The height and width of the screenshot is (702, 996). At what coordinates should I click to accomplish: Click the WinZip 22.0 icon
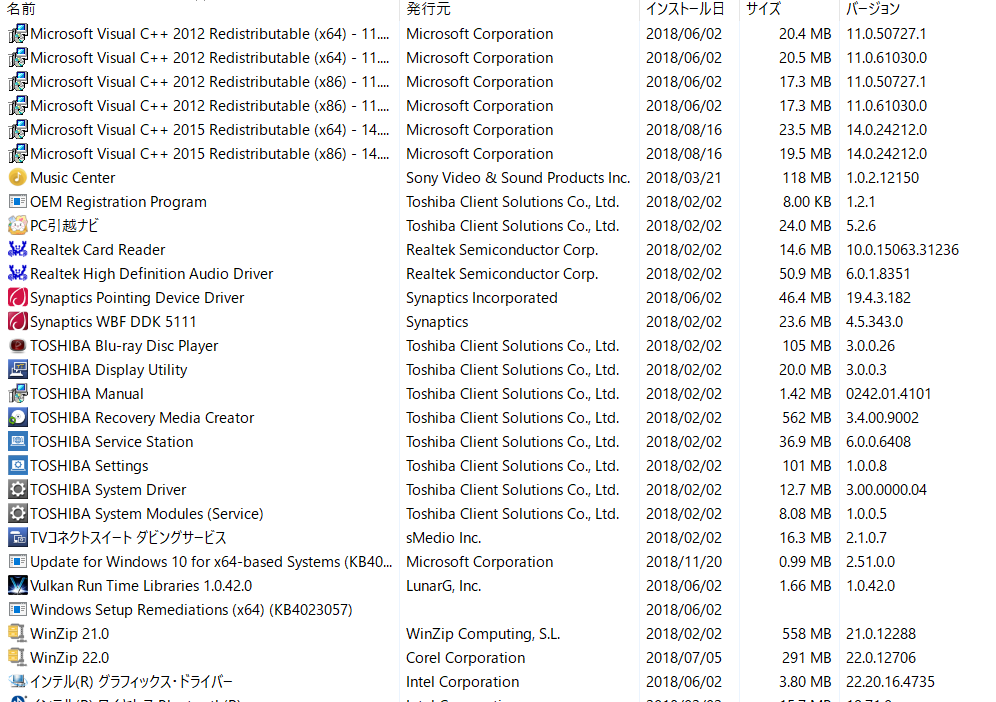point(17,657)
